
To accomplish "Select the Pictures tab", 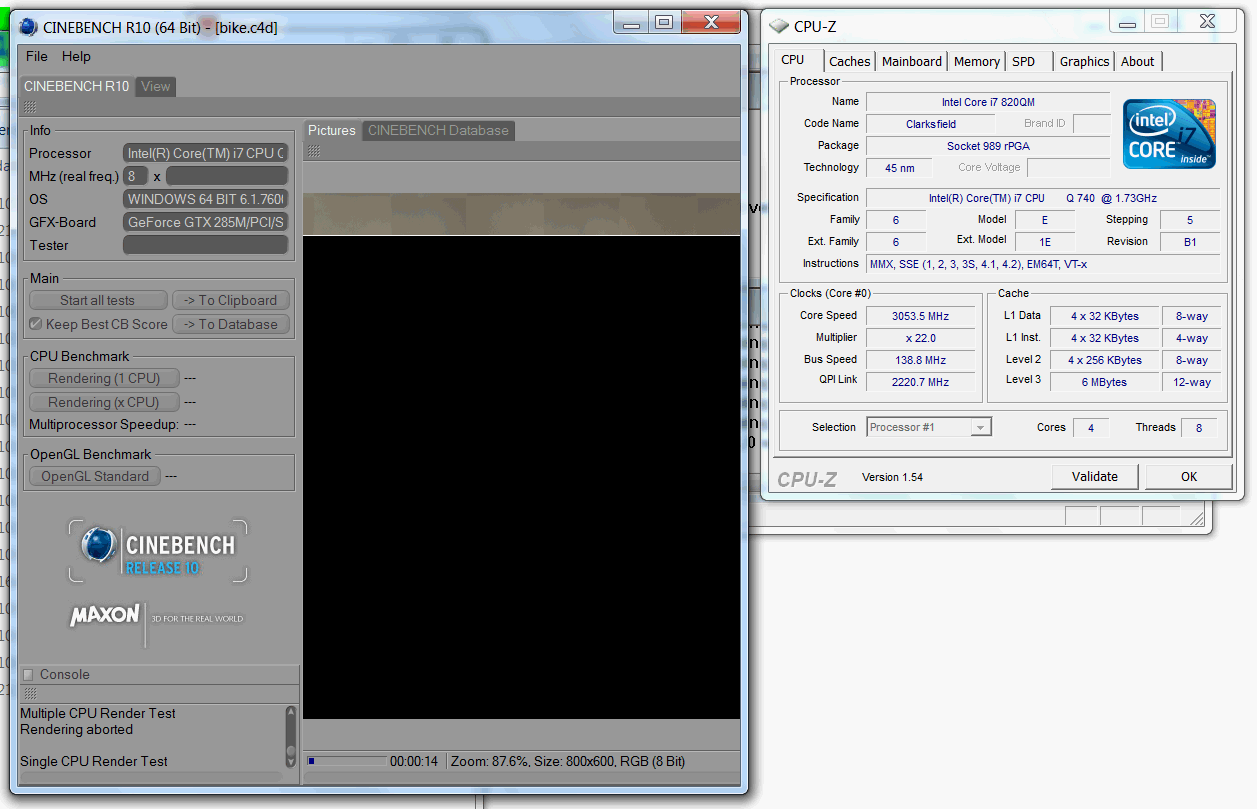I will pos(332,130).
